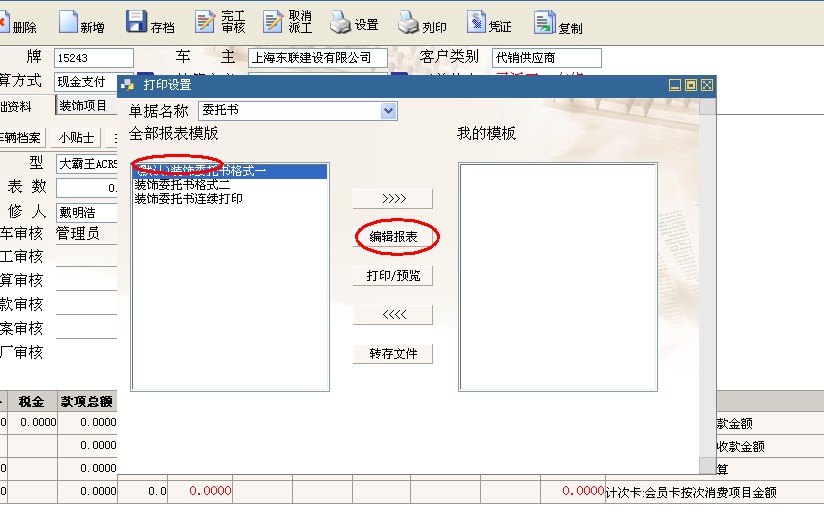Open 设置 printer settings icon
Viewport: 824px width, 513px height.
(341, 22)
